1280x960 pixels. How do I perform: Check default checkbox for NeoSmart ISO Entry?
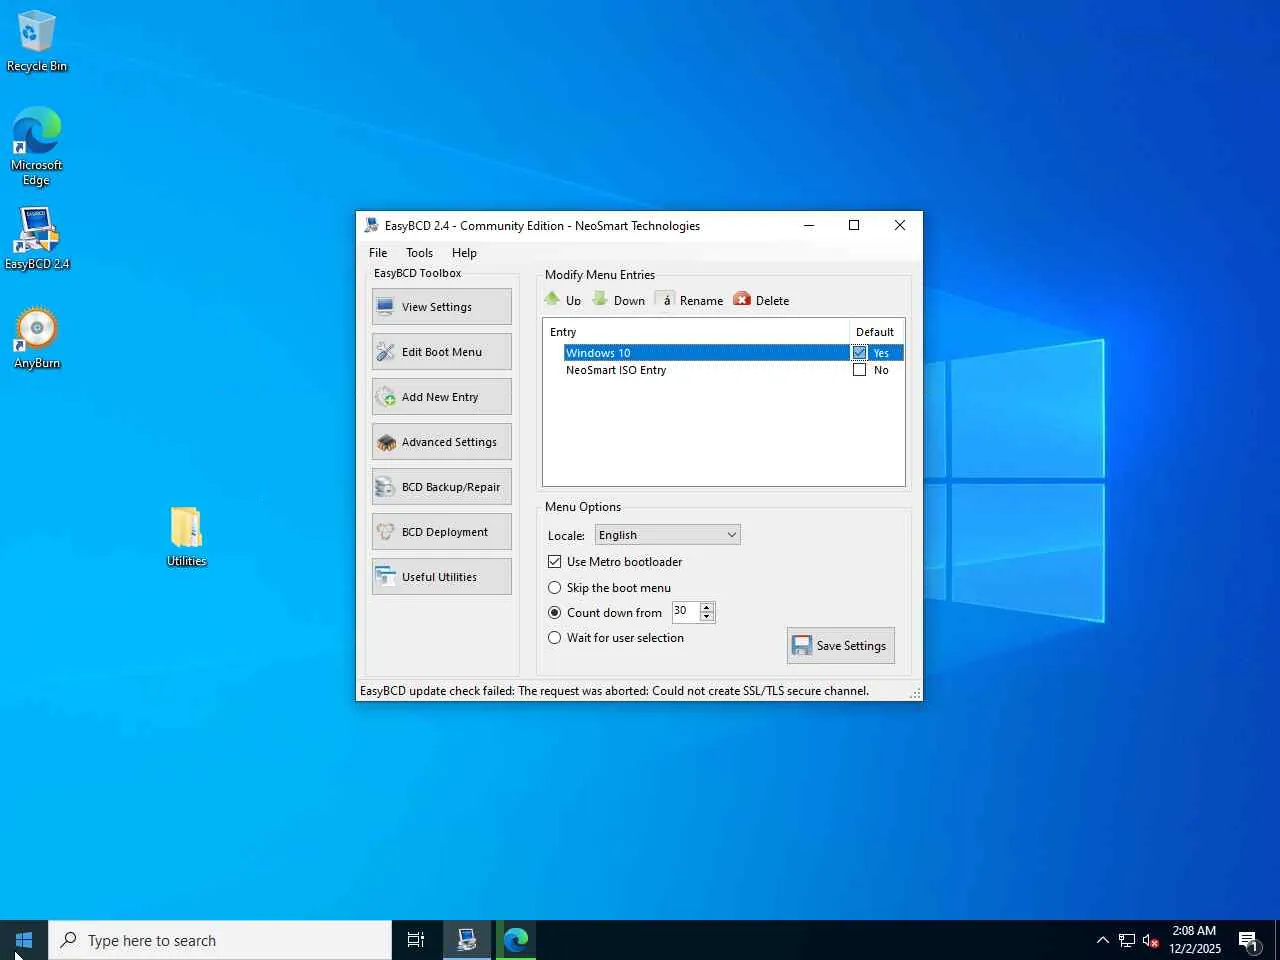pyautogui.click(x=859, y=370)
